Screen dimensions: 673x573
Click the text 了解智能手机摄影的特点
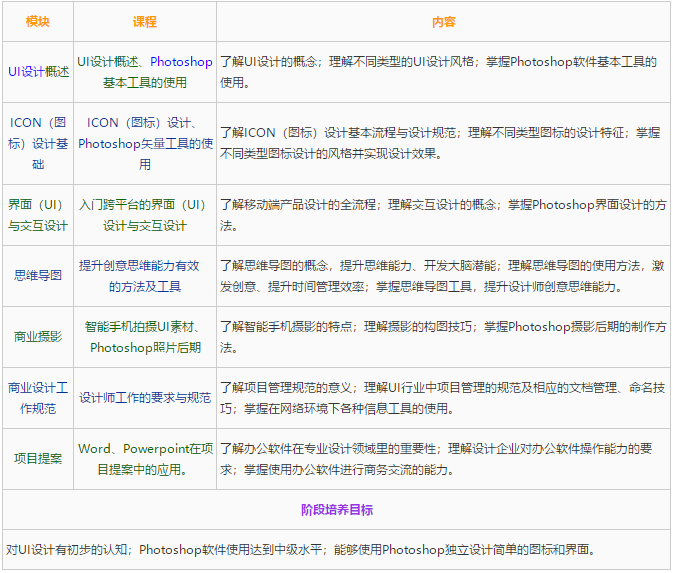(x=286, y=326)
